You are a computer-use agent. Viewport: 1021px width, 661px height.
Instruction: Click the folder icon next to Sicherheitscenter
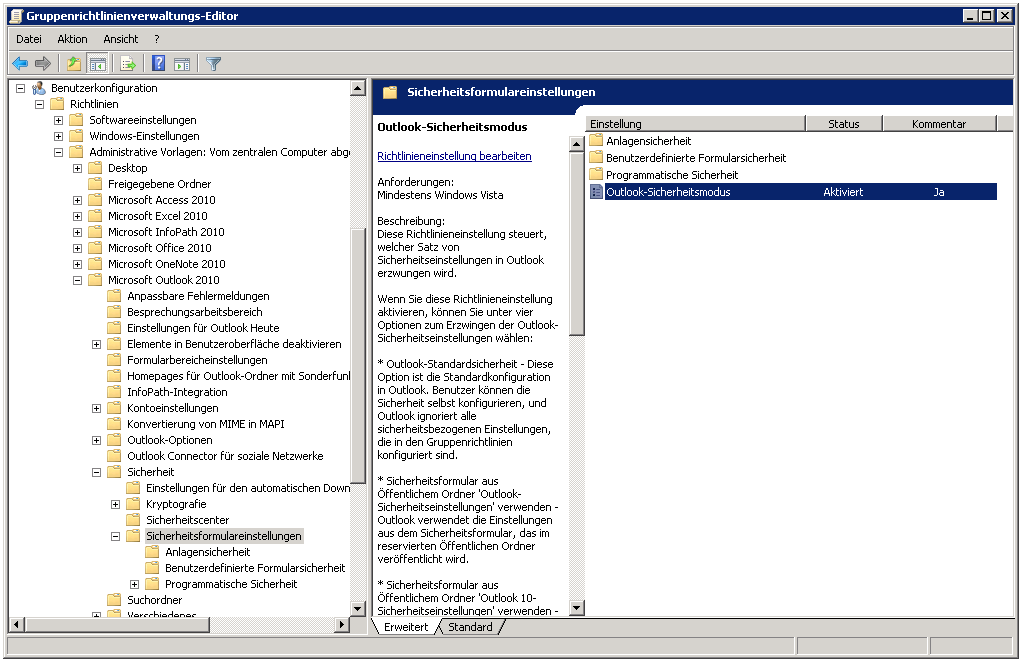pos(133,520)
